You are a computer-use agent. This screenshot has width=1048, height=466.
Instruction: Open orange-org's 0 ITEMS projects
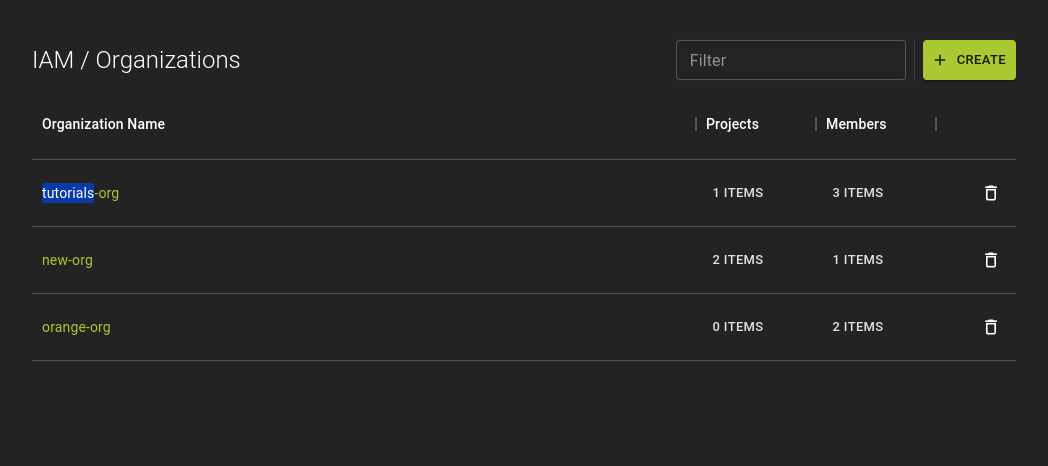coord(738,327)
